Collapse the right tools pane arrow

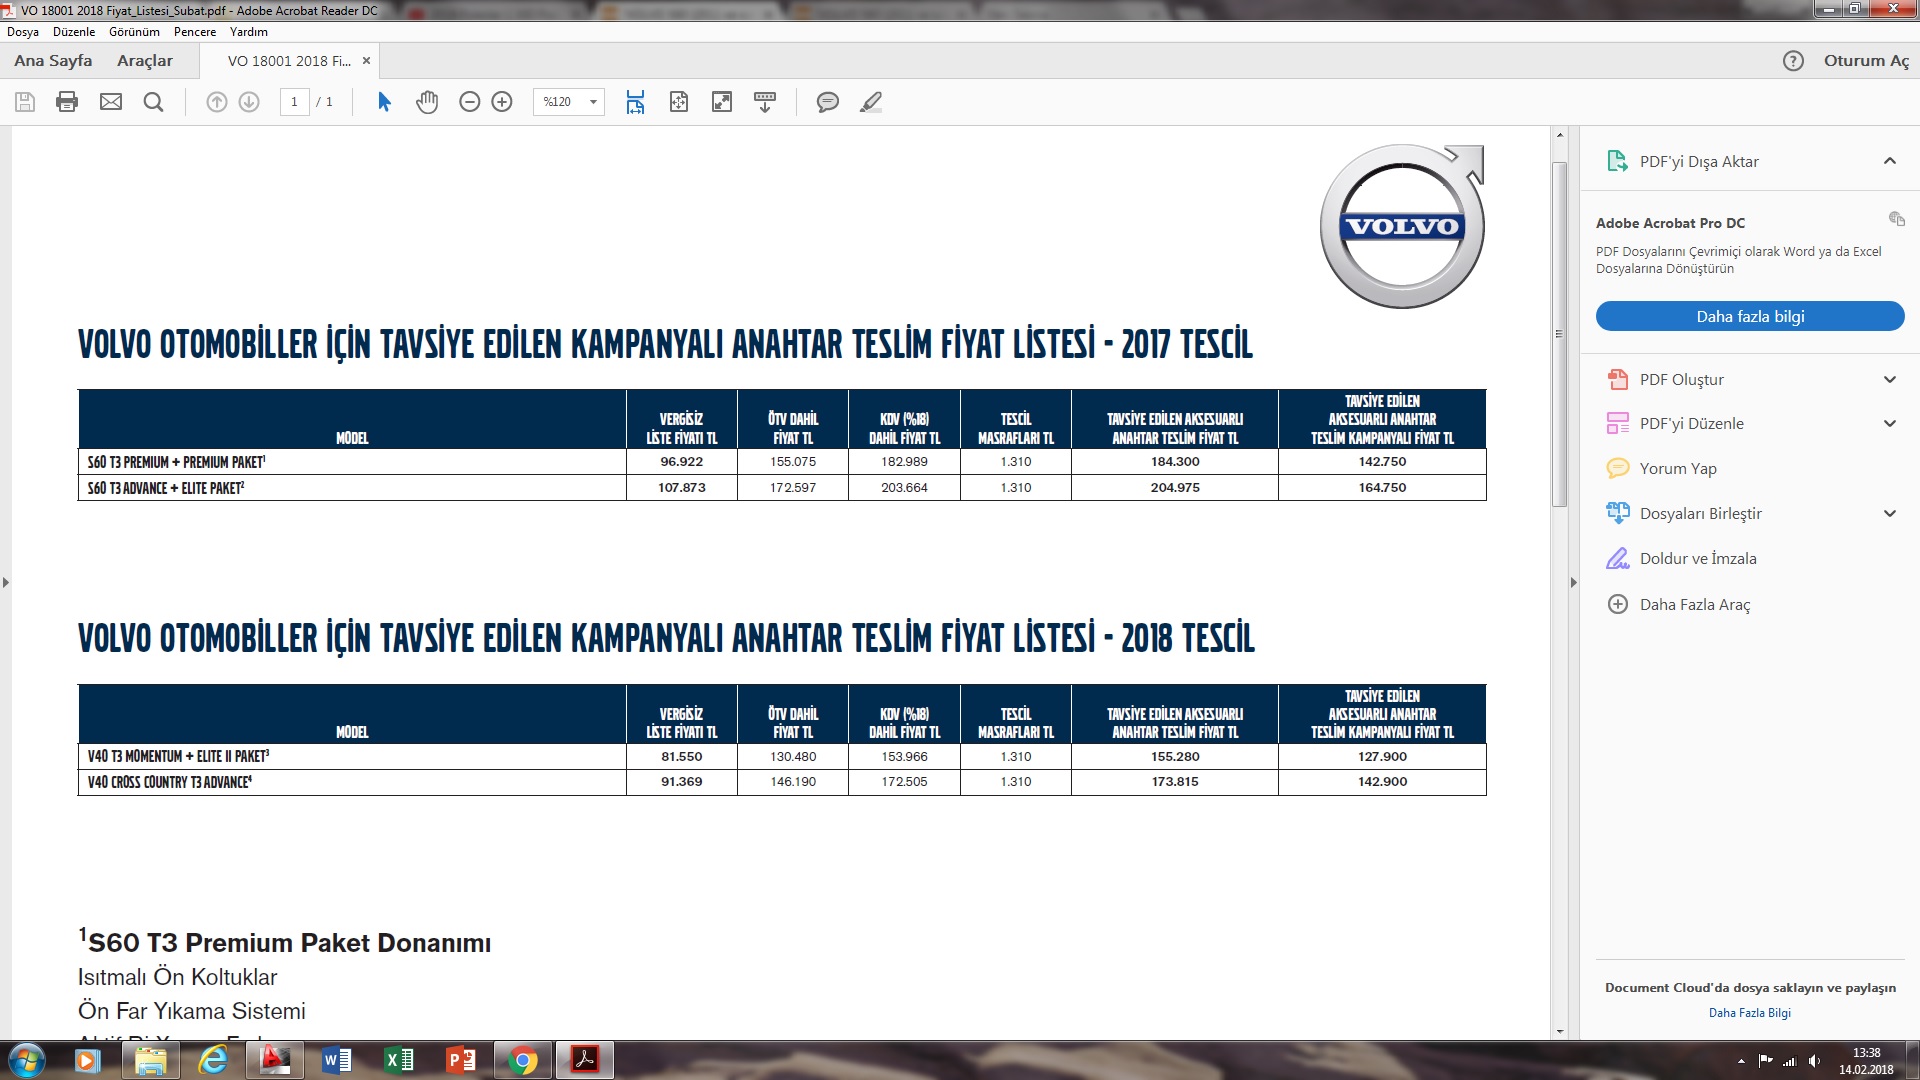point(1573,582)
